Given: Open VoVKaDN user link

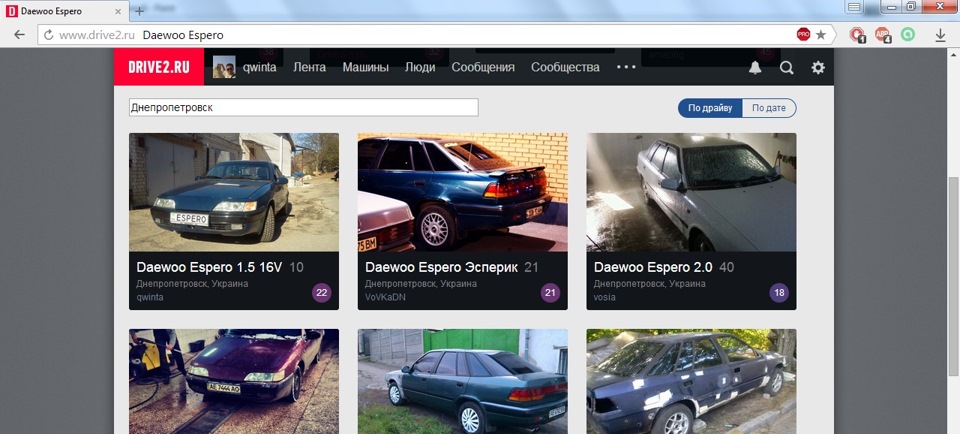Looking at the screenshot, I should click(x=385, y=297).
